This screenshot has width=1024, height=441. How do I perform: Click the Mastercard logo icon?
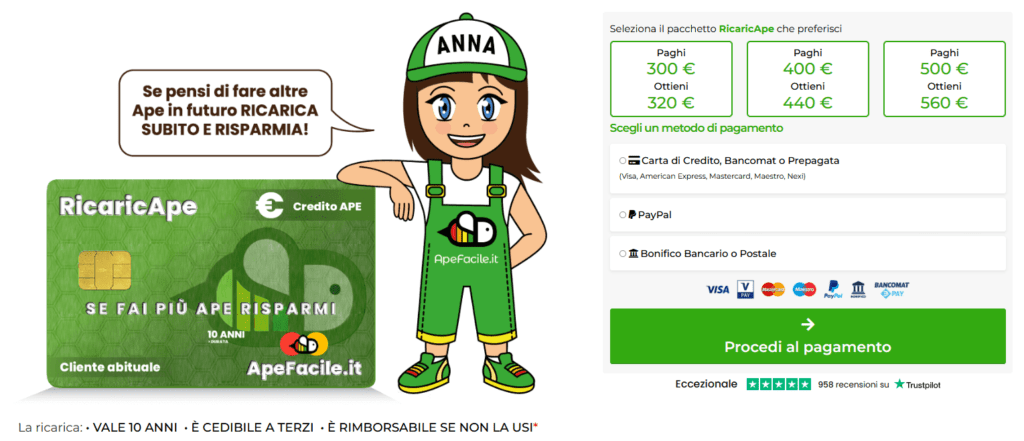coord(773,289)
